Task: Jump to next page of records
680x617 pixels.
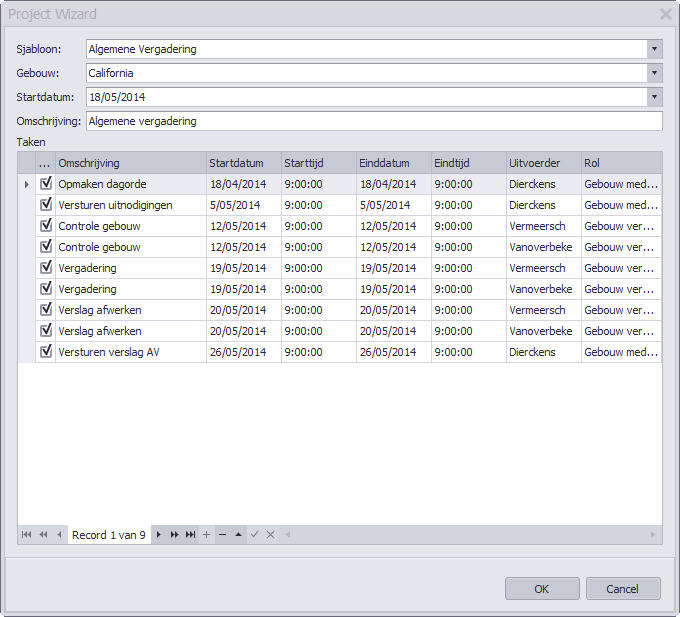Action: pos(174,535)
